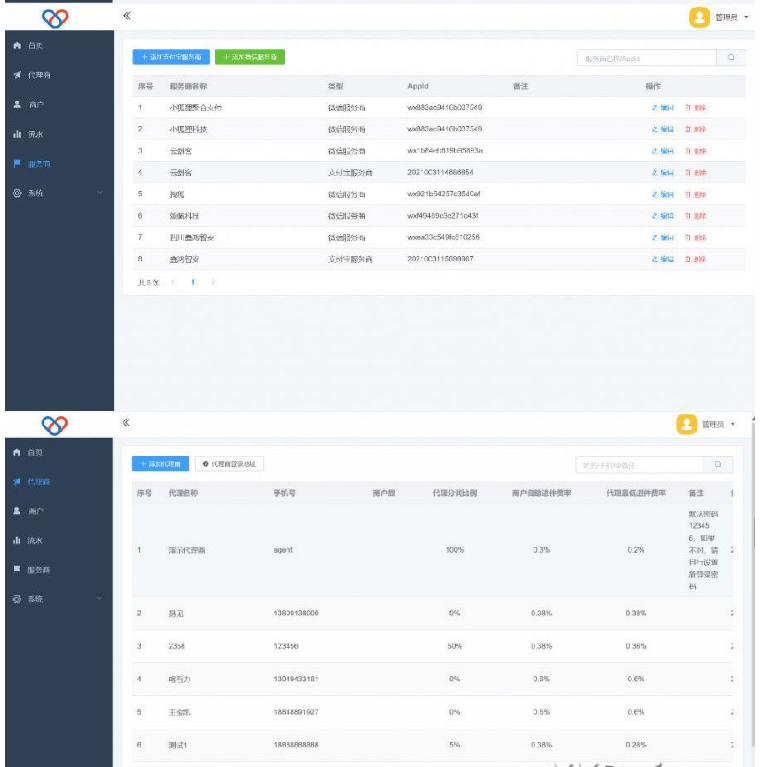762x767 pixels.
Task: Click the blue 添加代理商 button
Action: tap(160, 464)
